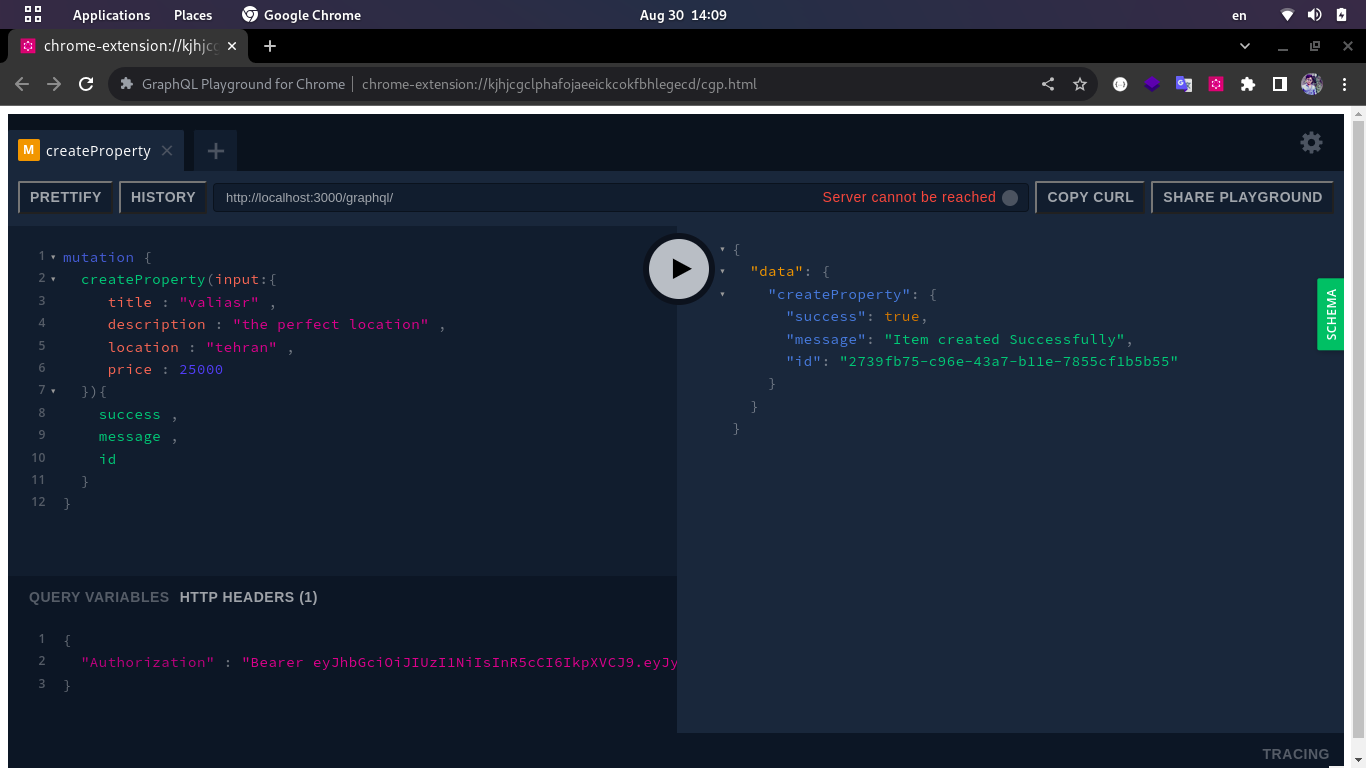The image size is (1366, 768).
Task: Switch to HTTP HEADERS tab
Action: tap(248, 597)
